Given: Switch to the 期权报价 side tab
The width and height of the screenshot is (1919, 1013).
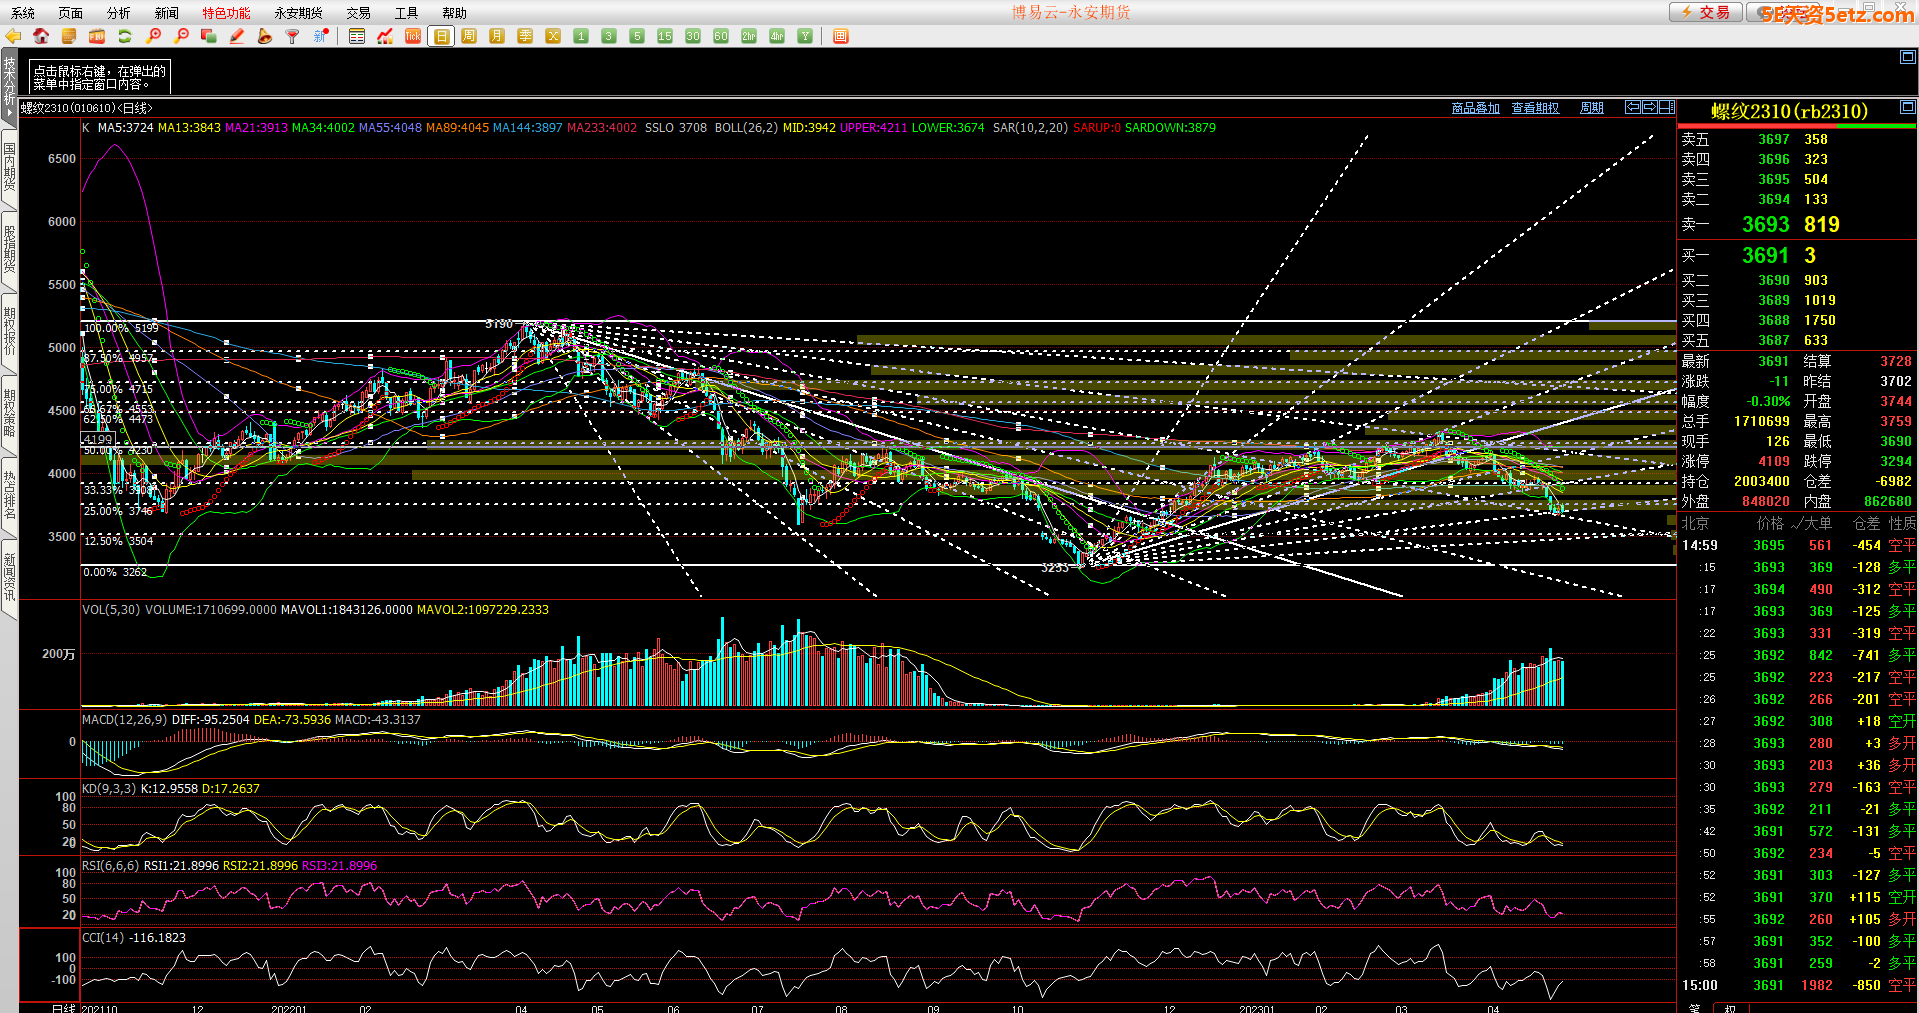Looking at the screenshot, I should coord(9,332).
